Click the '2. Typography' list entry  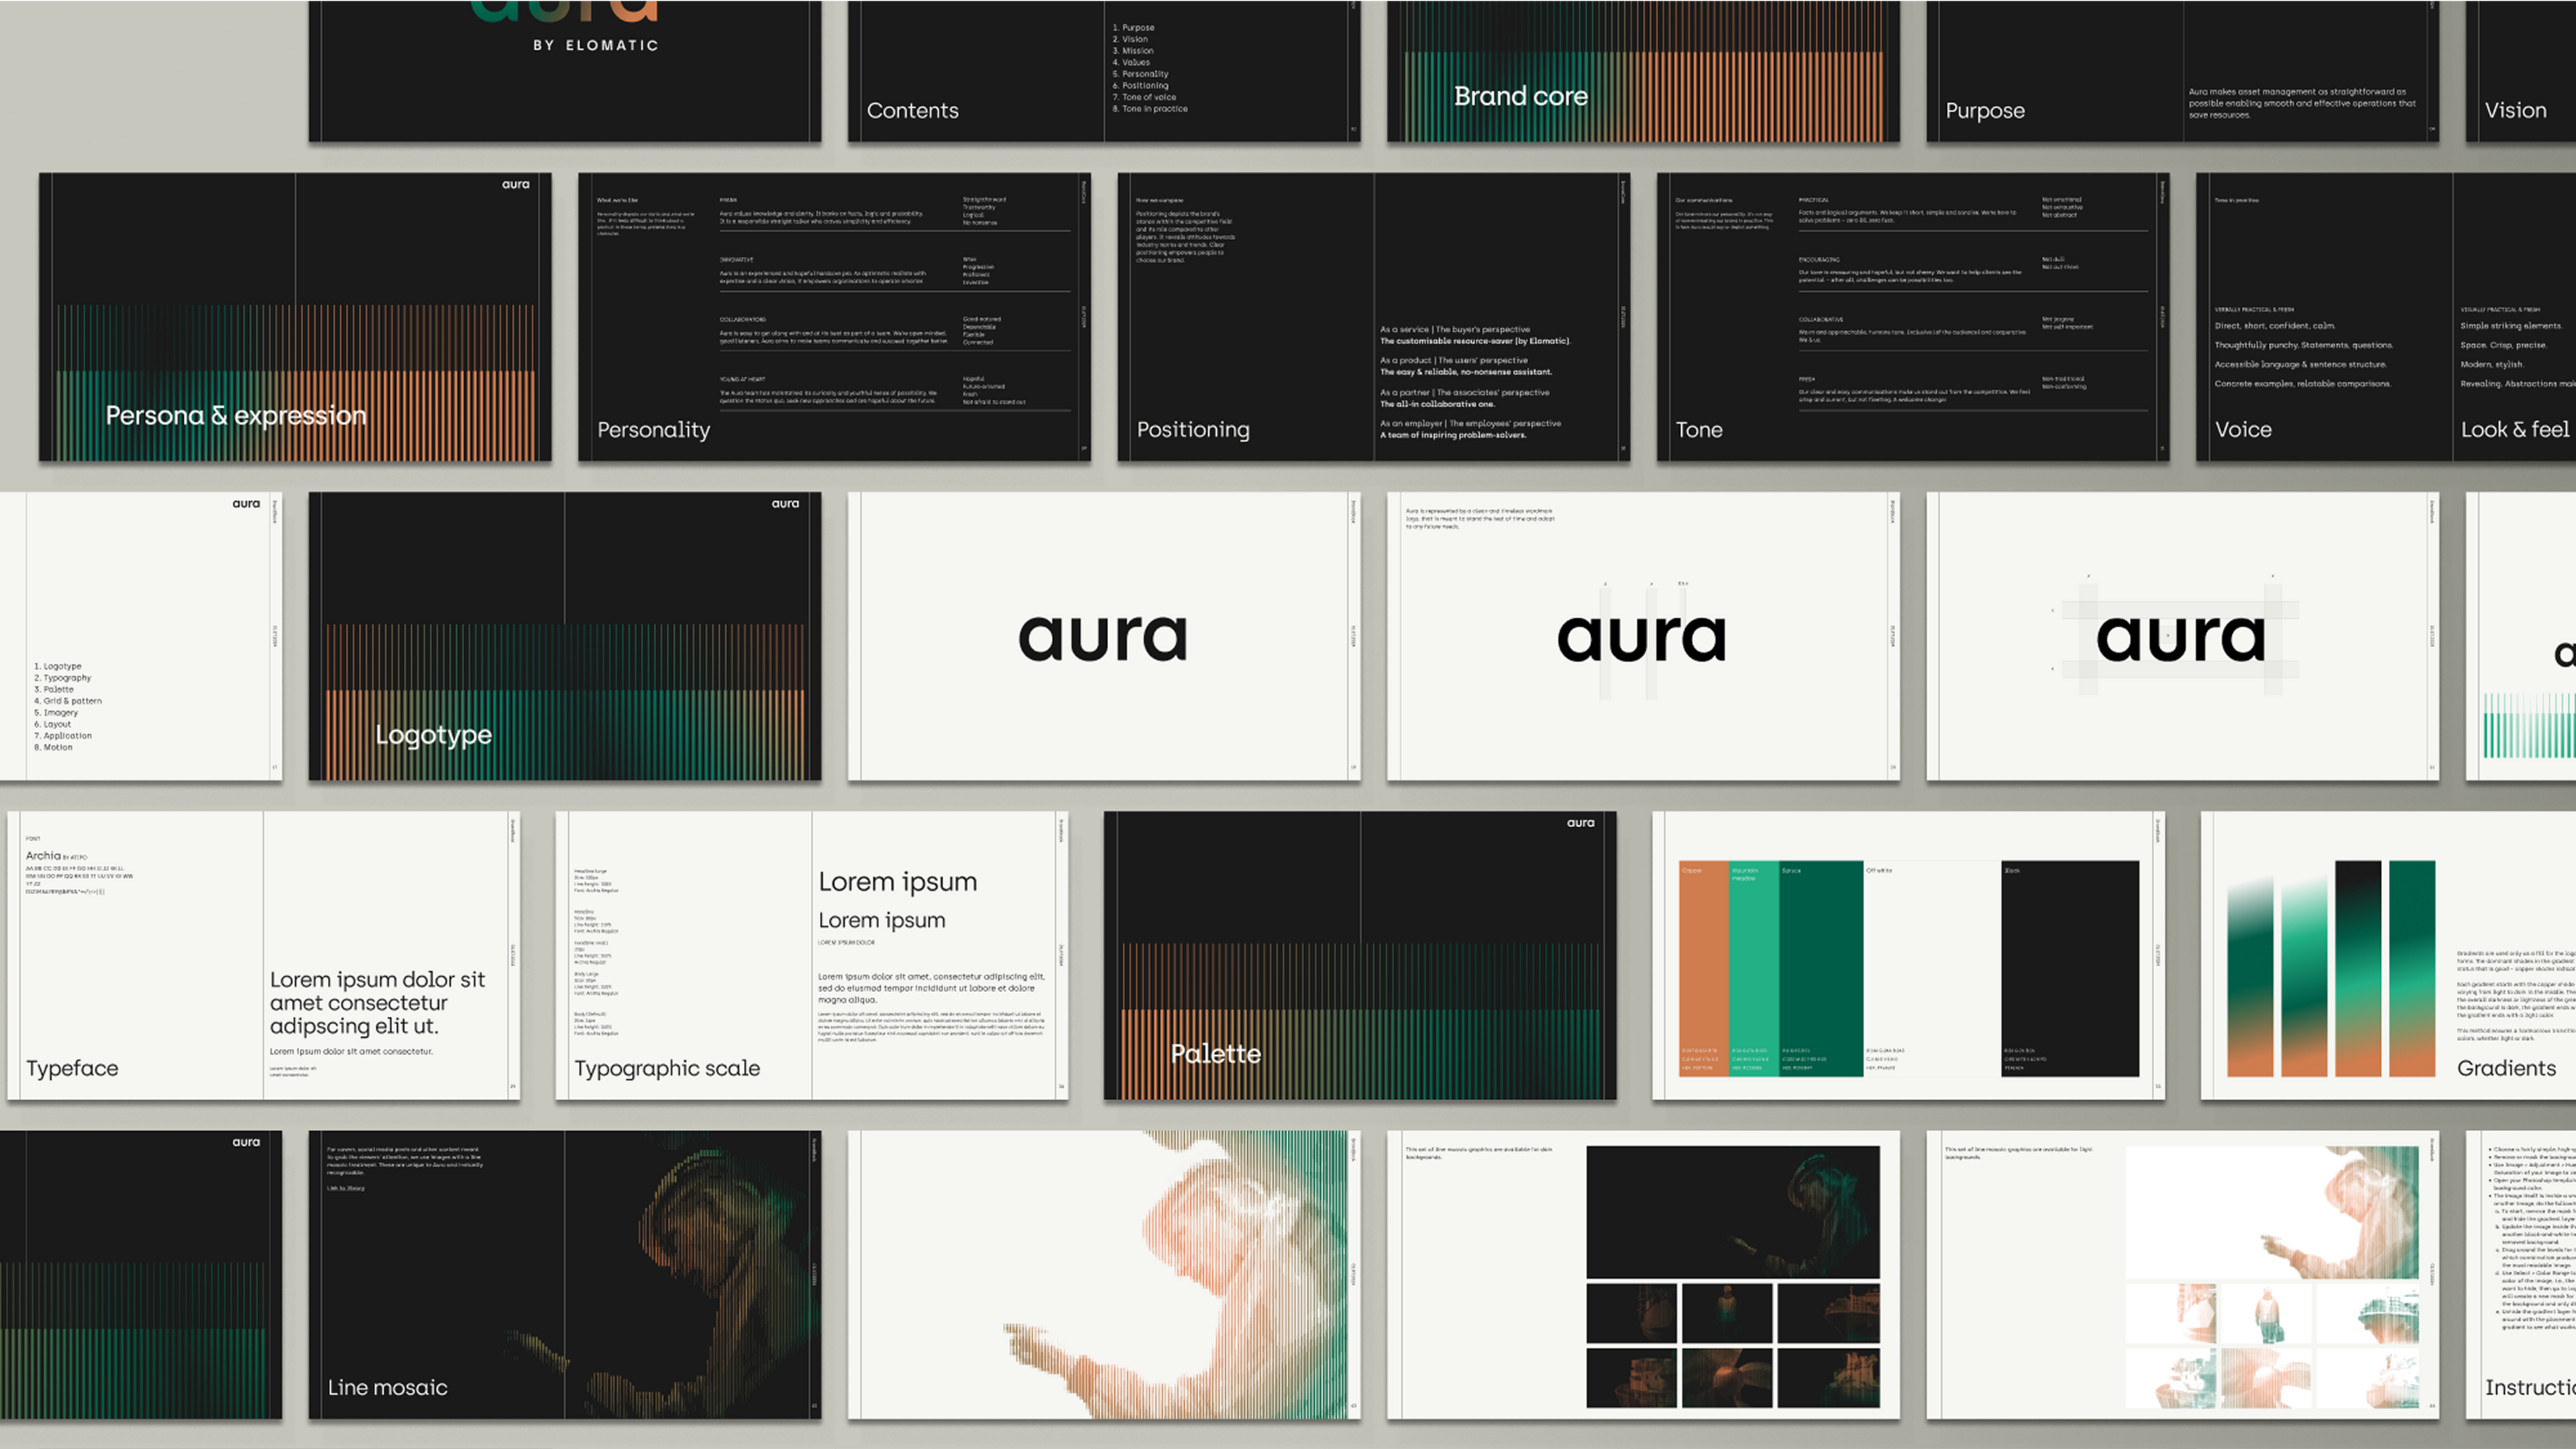(63, 678)
